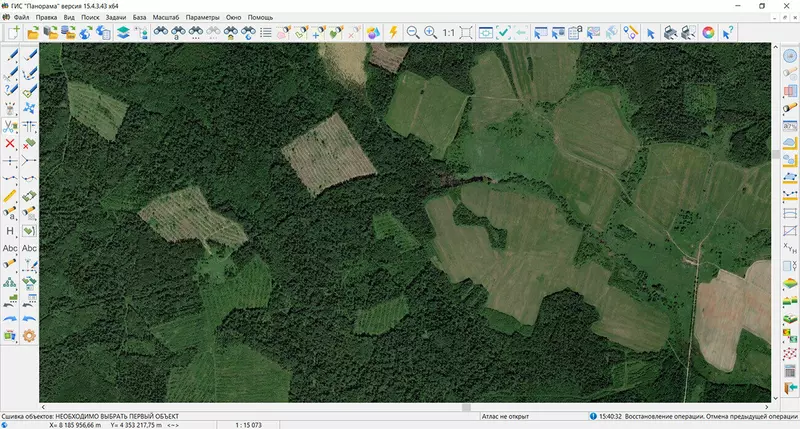
Task: Open the Файл menu
Action: (x=21, y=18)
